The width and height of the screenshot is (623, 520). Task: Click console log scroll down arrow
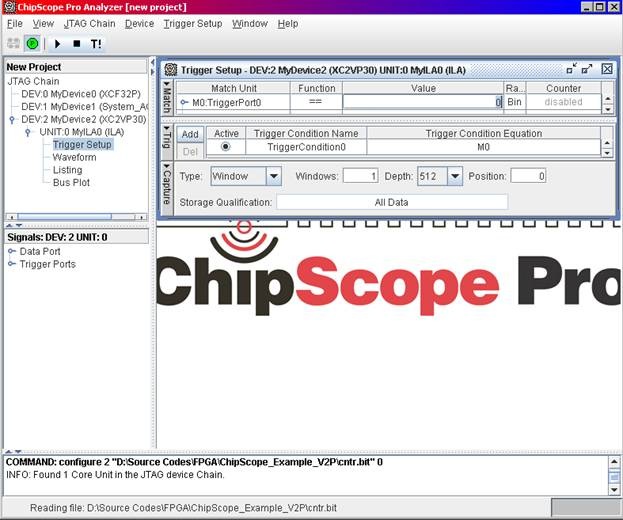coord(614,490)
